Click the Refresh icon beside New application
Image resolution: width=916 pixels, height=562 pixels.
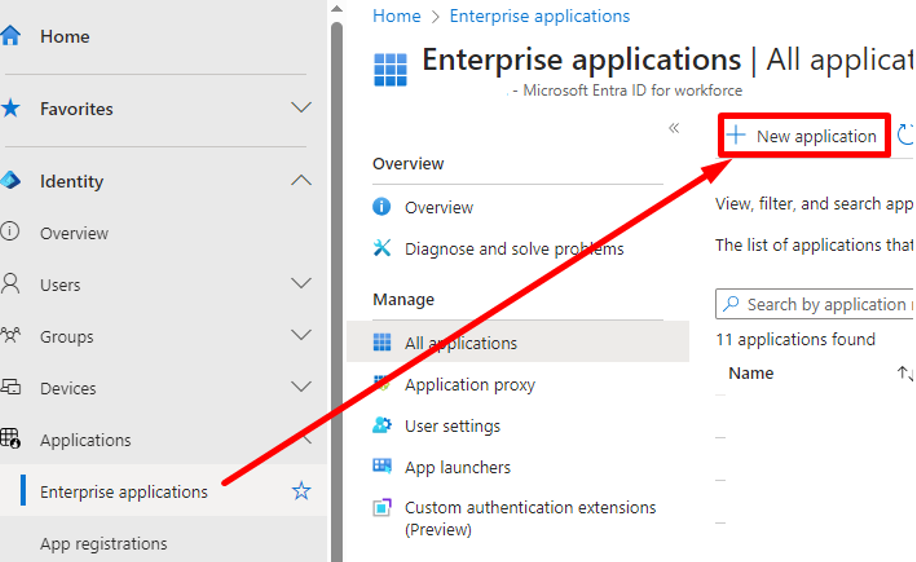tap(906, 136)
